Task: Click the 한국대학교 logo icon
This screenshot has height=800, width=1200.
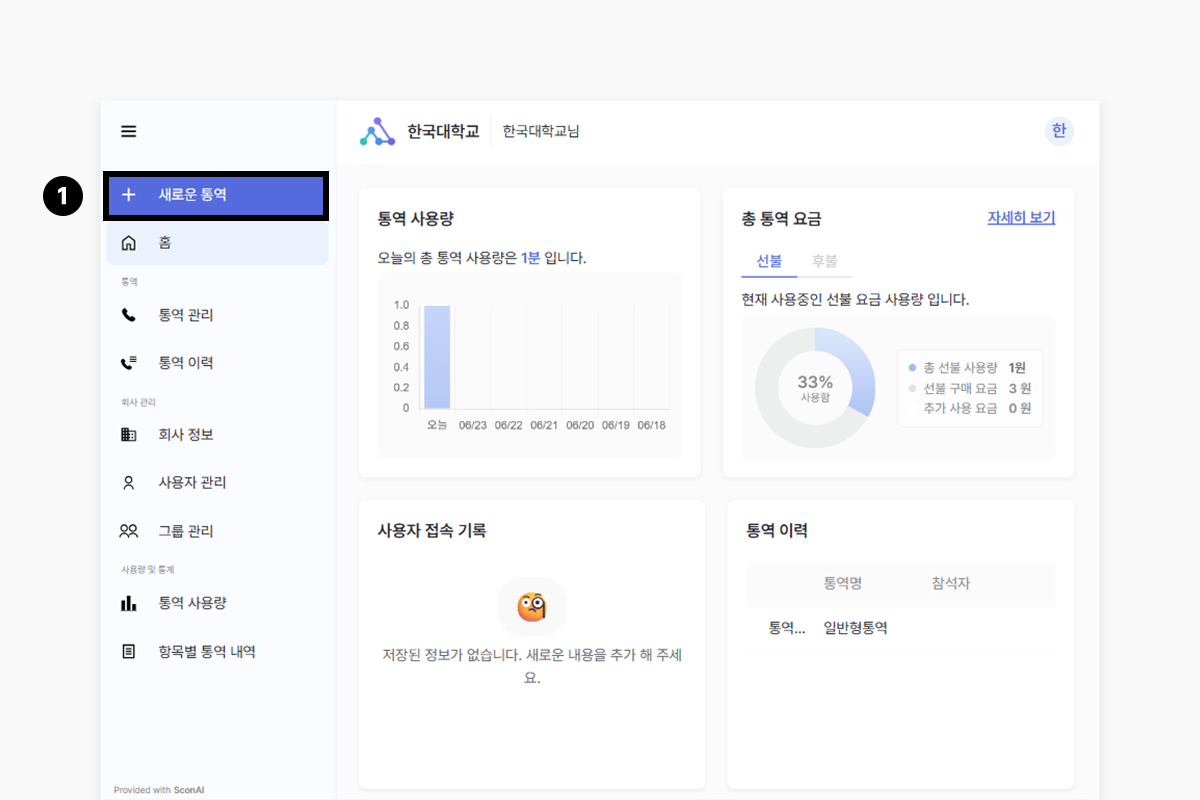Action: coord(377,131)
